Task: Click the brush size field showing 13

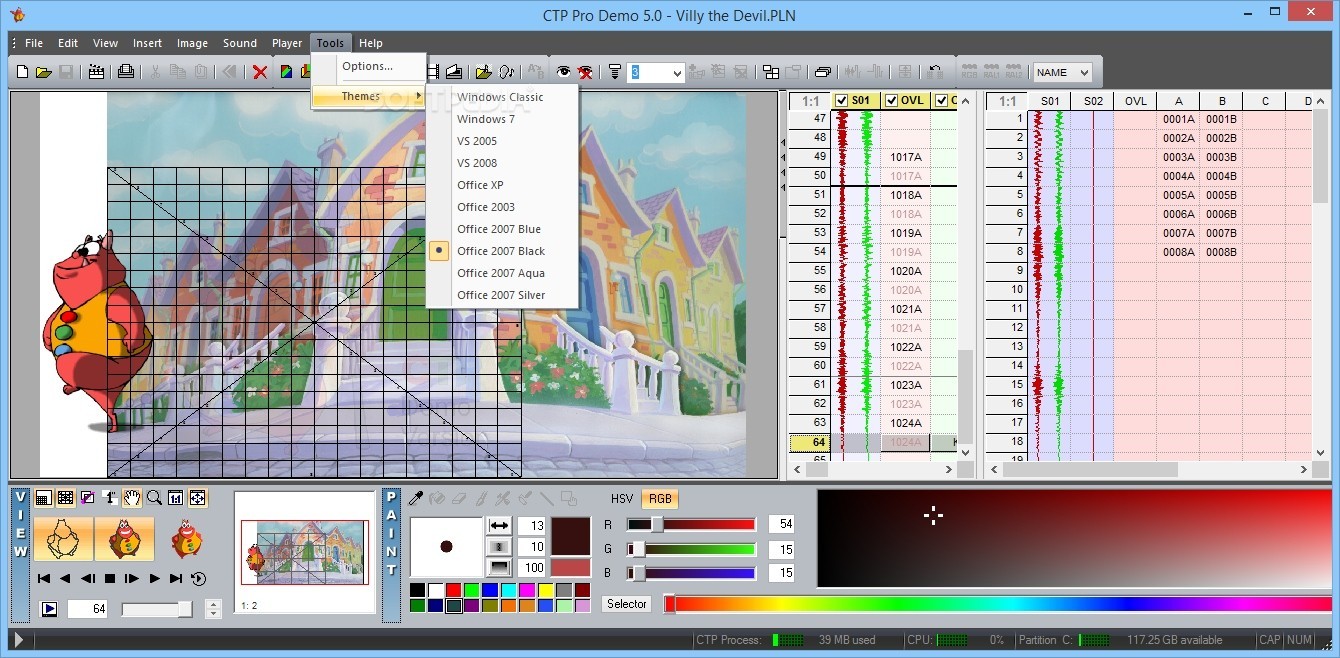Action: point(532,525)
